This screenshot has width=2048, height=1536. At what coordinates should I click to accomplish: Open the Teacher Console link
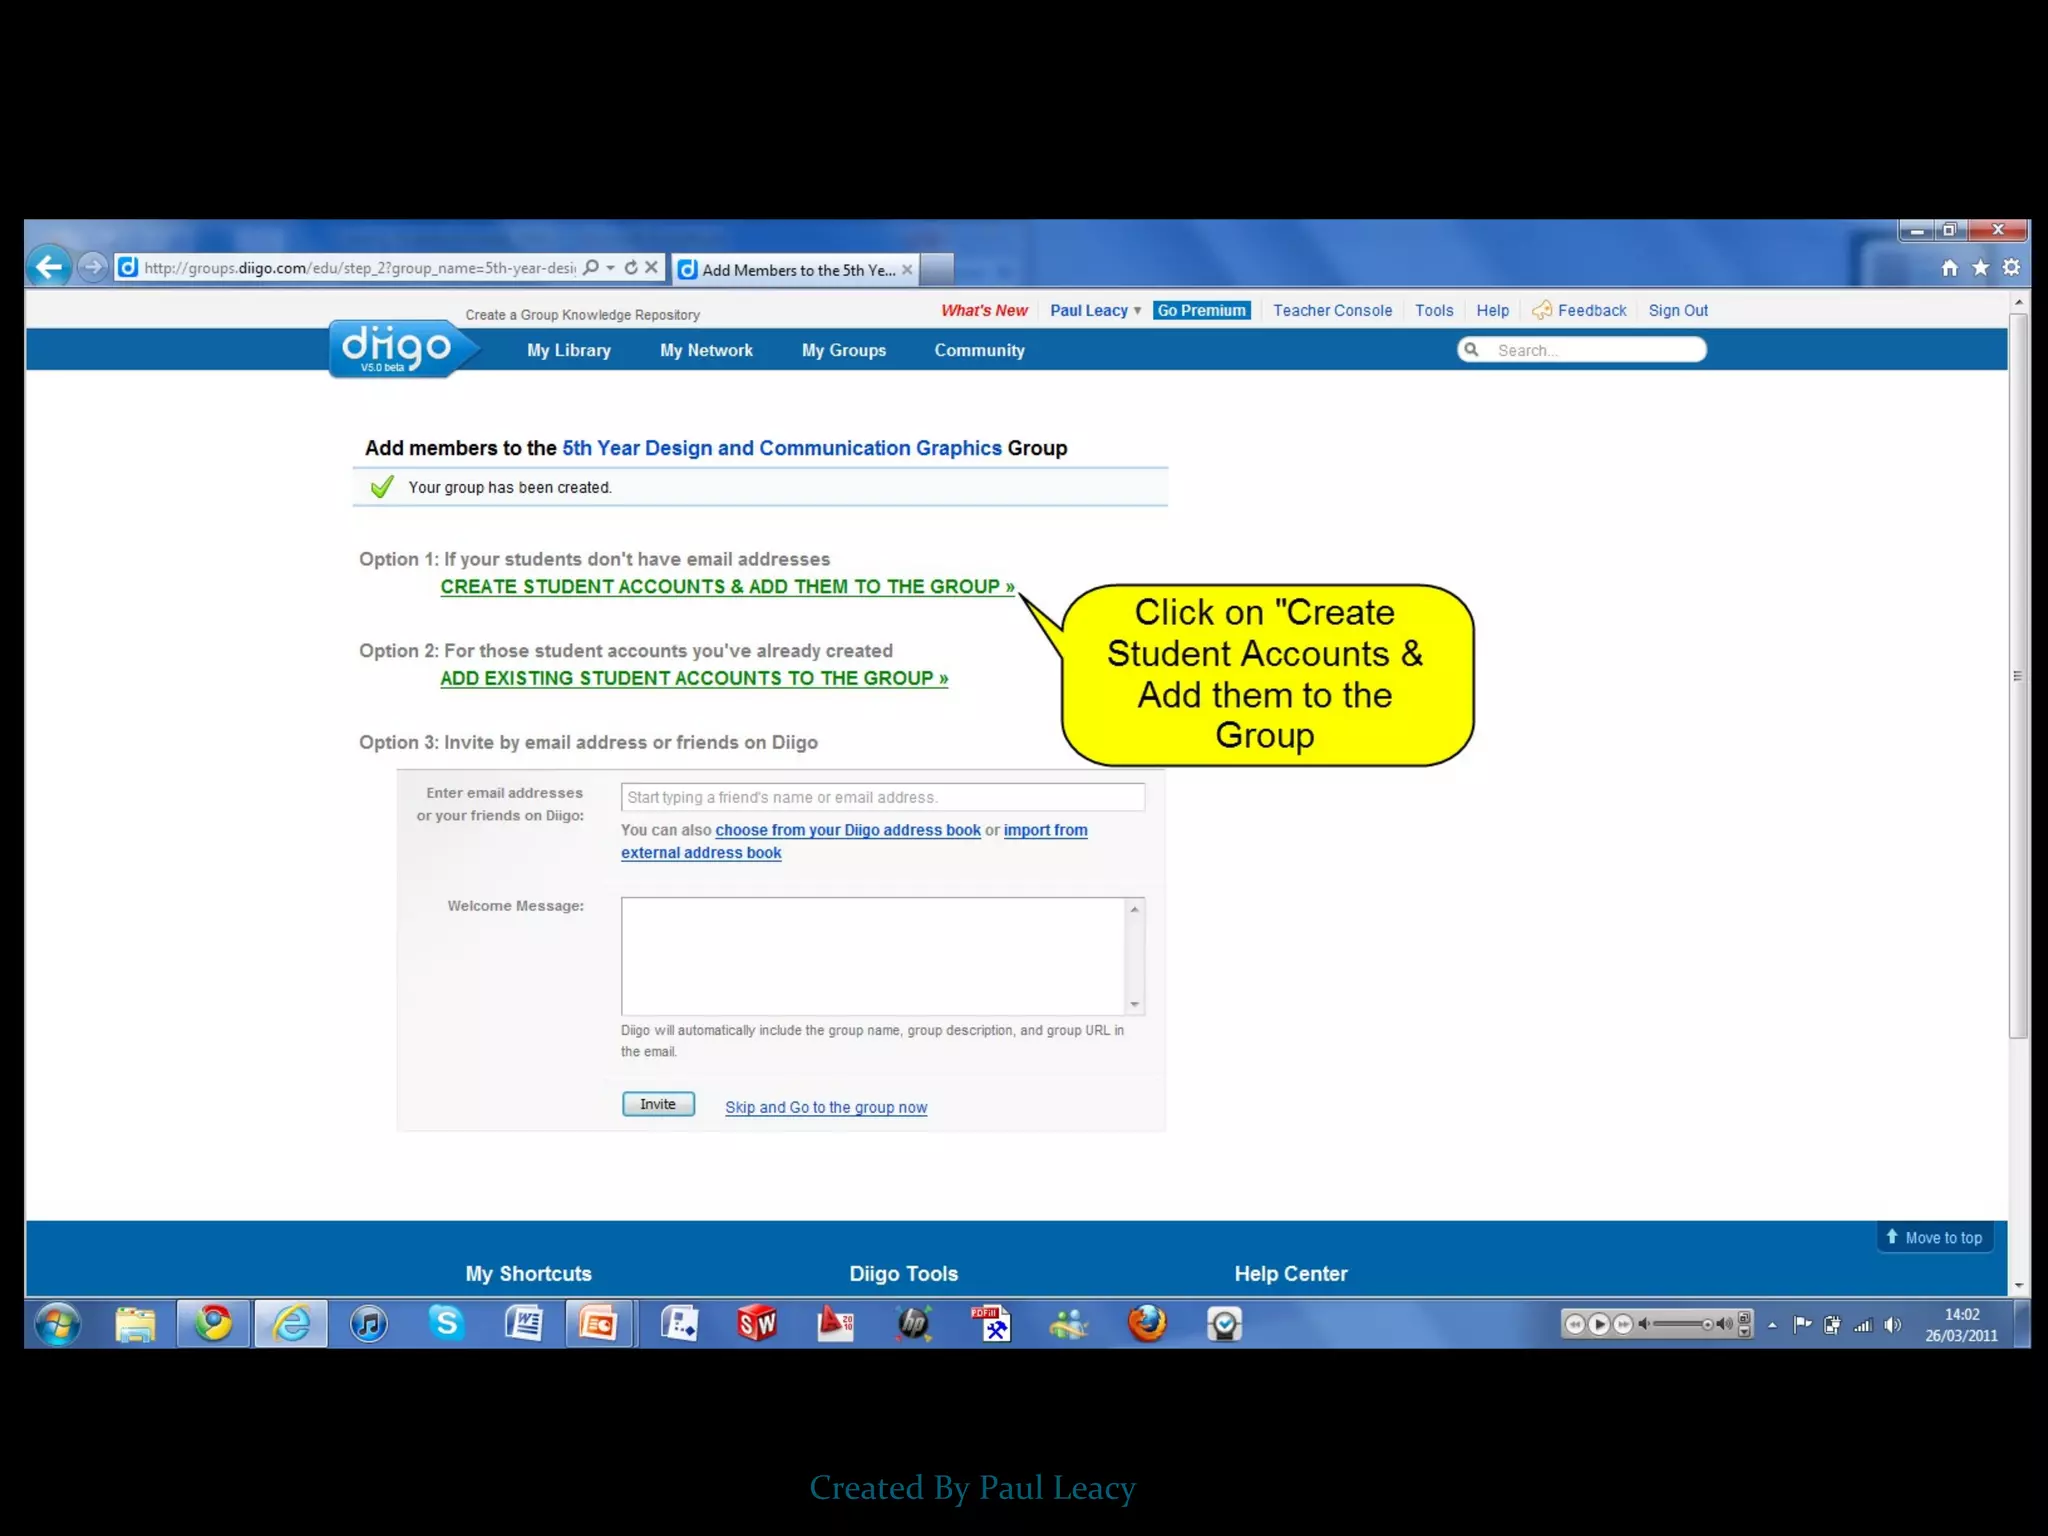tap(1332, 310)
